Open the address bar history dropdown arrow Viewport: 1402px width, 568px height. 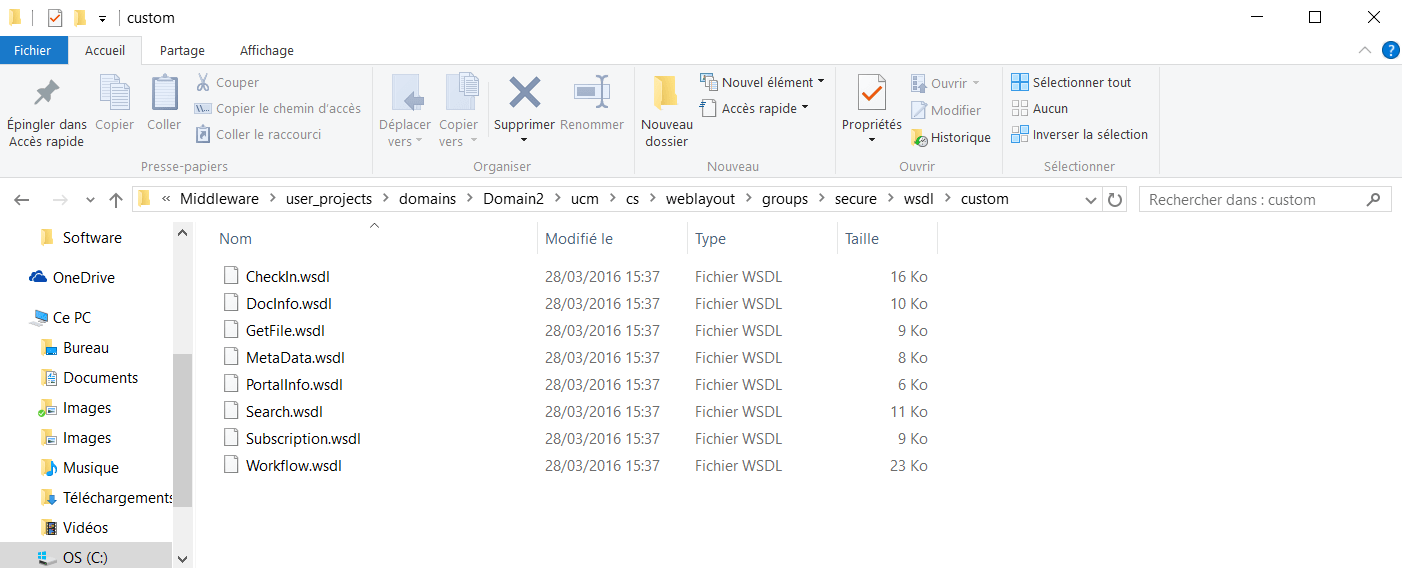tap(1091, 200)
